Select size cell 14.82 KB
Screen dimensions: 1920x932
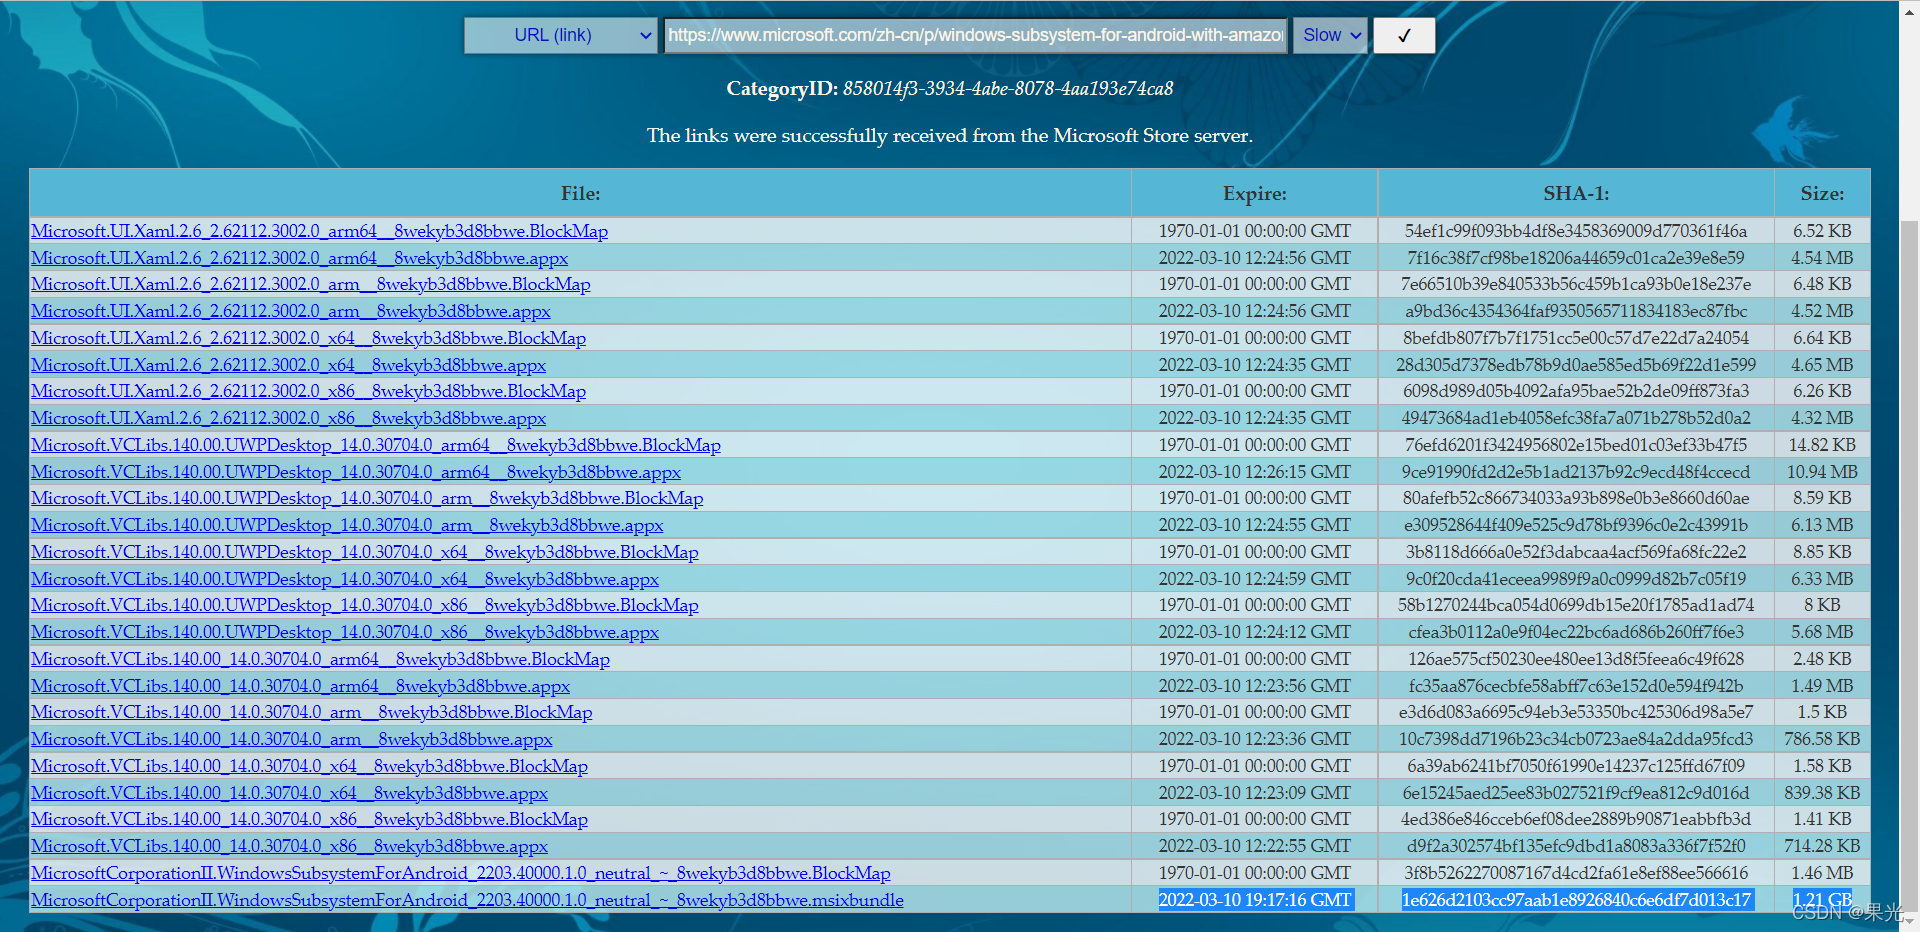(1822, 445)
